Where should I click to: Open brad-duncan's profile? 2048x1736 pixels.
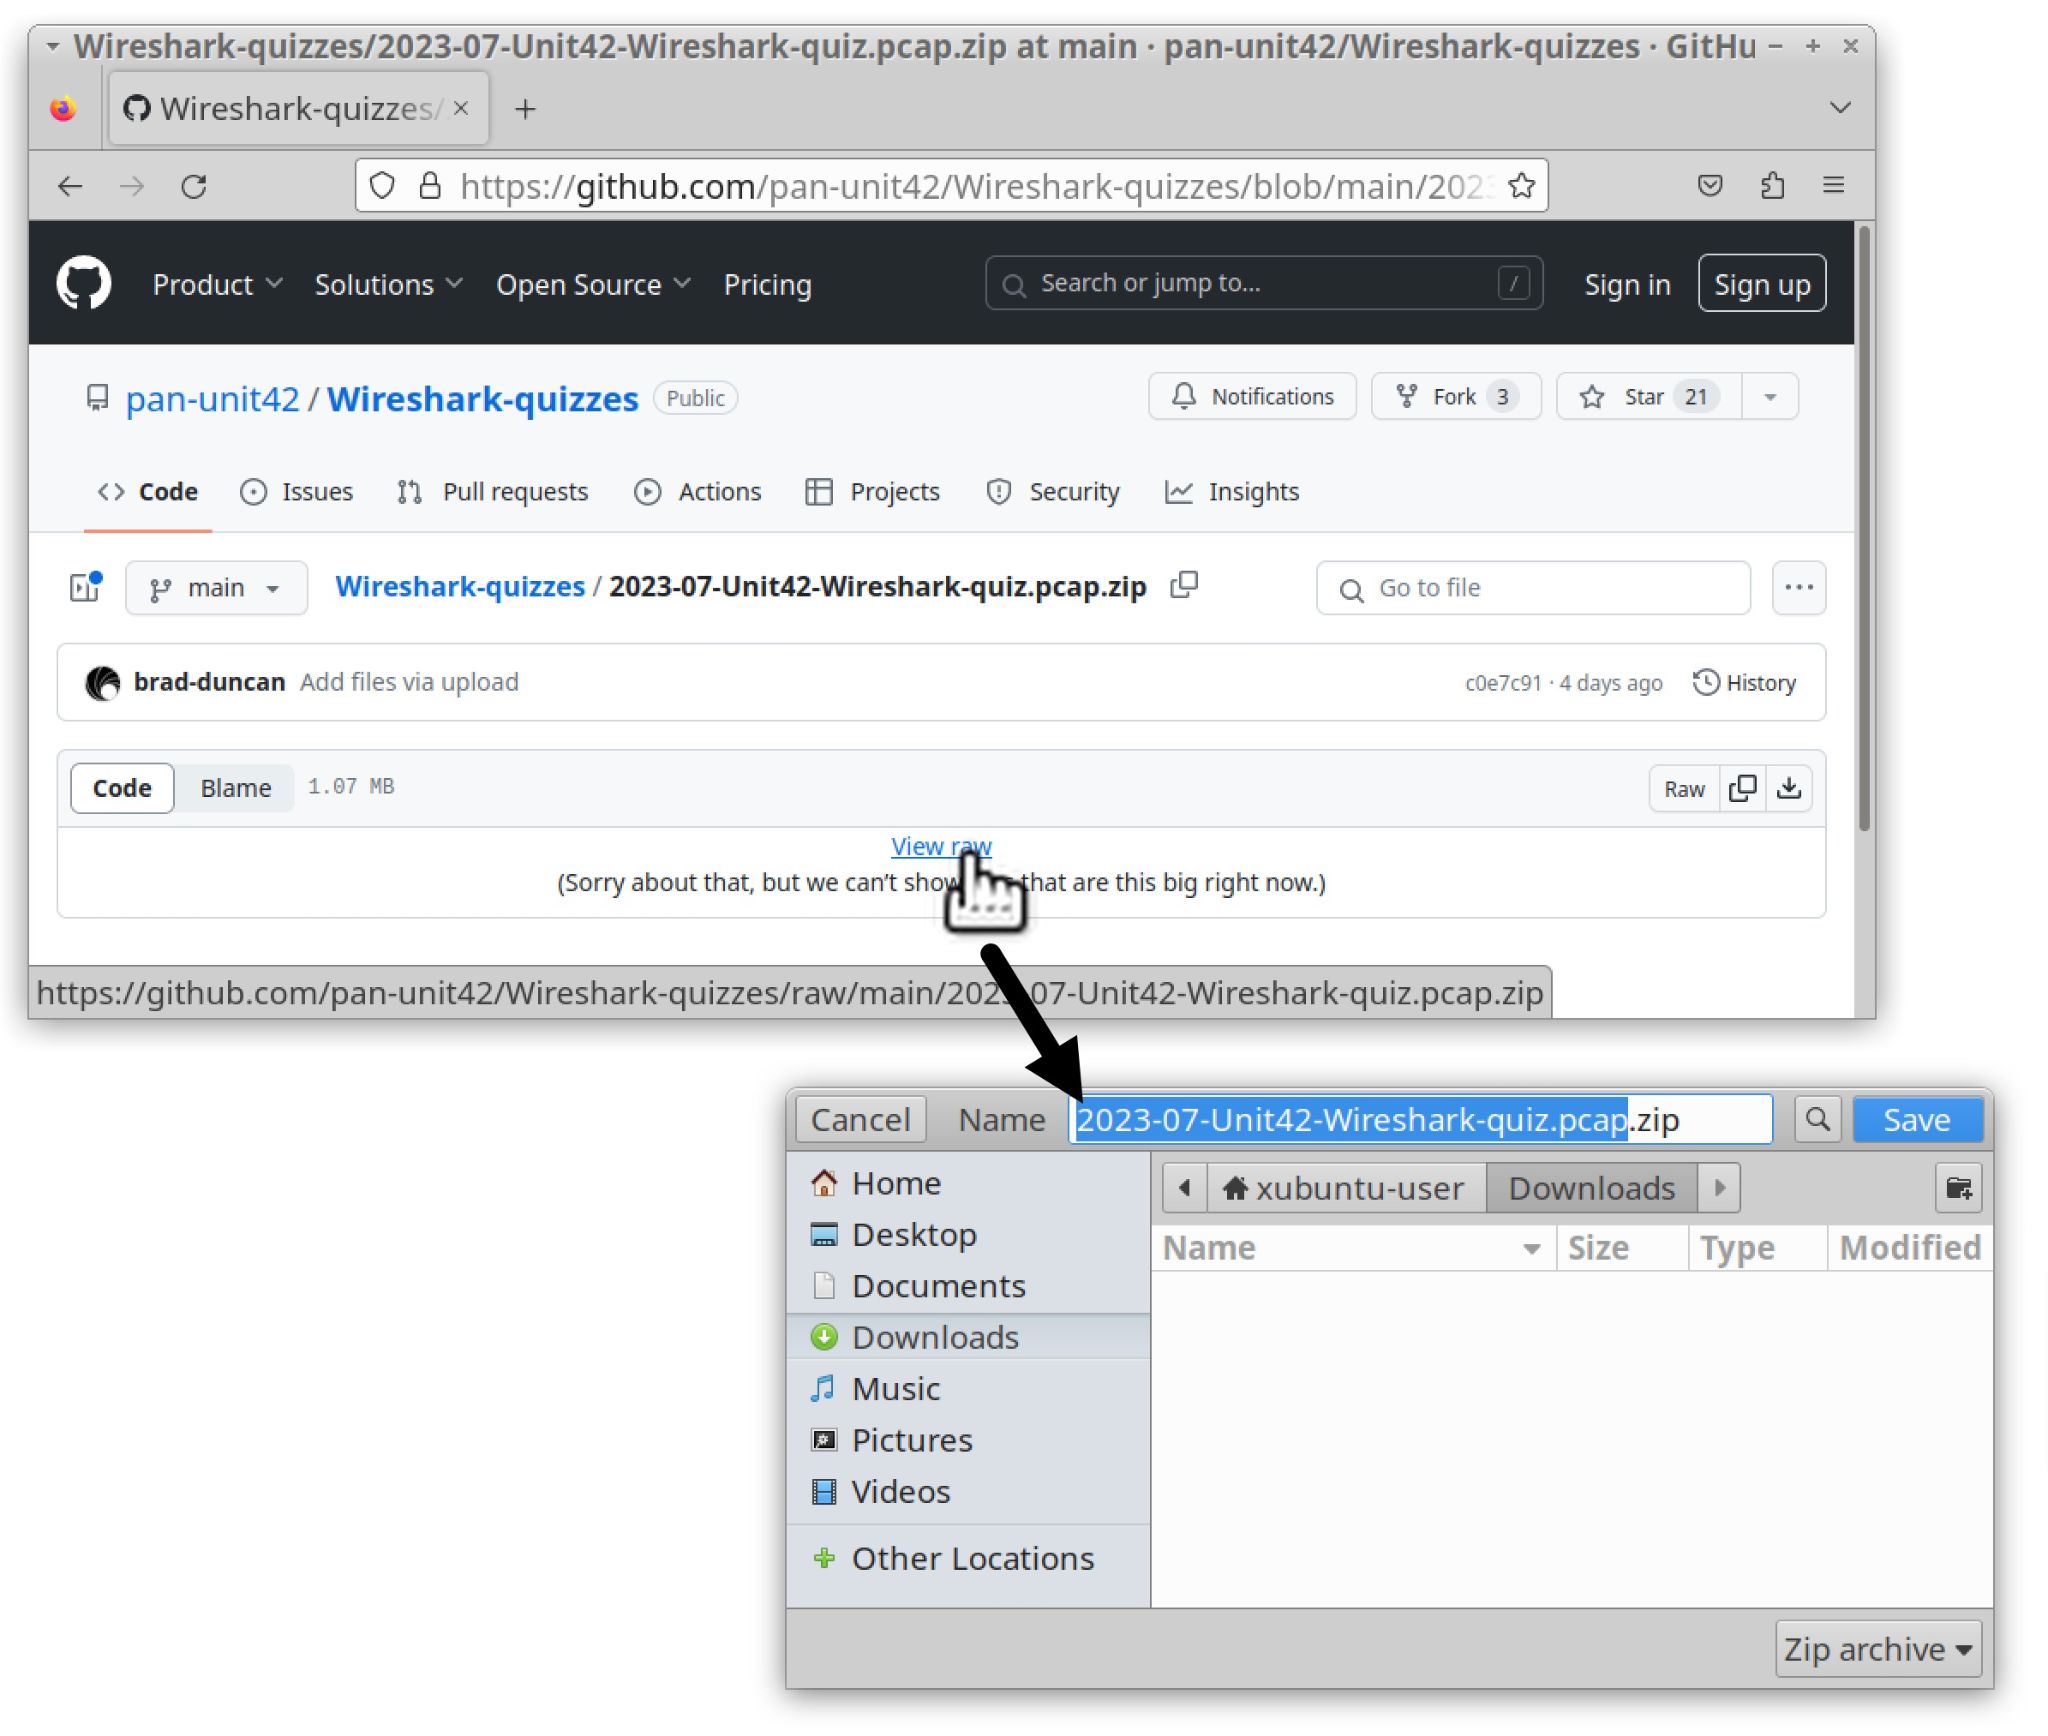[x=209, y=682]
